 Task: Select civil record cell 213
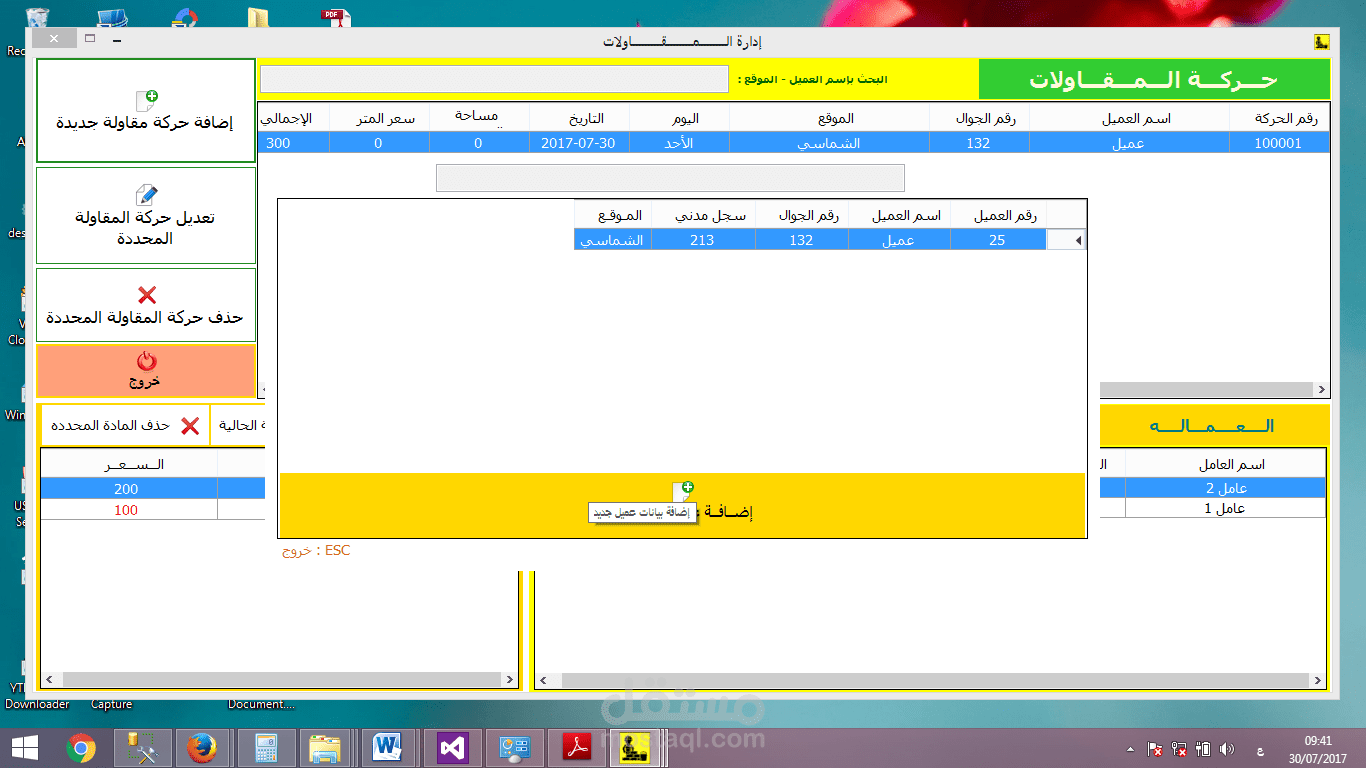point(702,240)
